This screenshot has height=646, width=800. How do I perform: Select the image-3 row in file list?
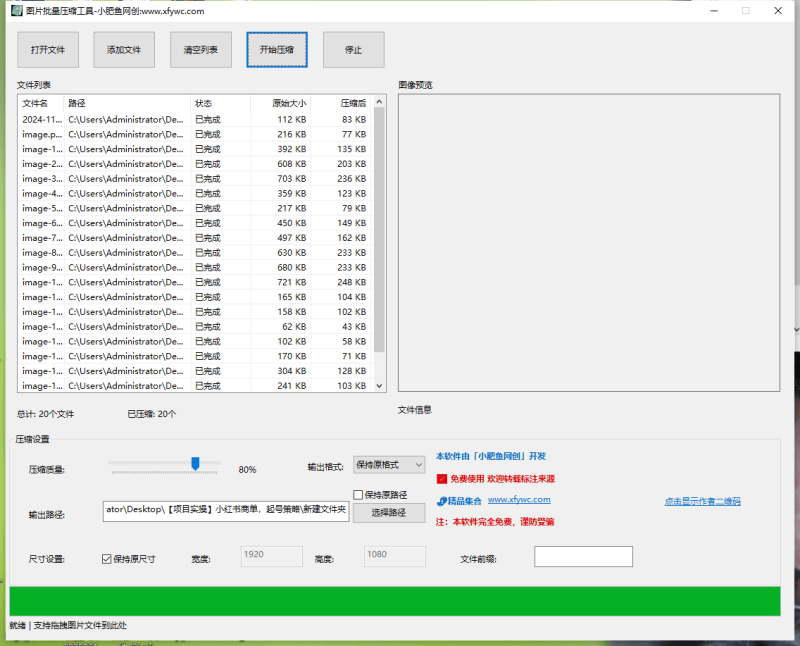(x=194, y=179)
